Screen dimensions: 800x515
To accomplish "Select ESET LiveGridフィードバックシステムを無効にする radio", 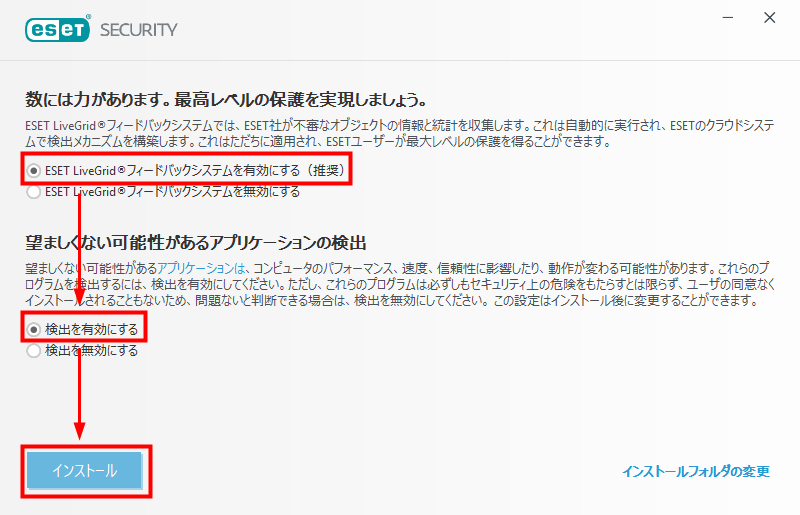I will 34,192.
